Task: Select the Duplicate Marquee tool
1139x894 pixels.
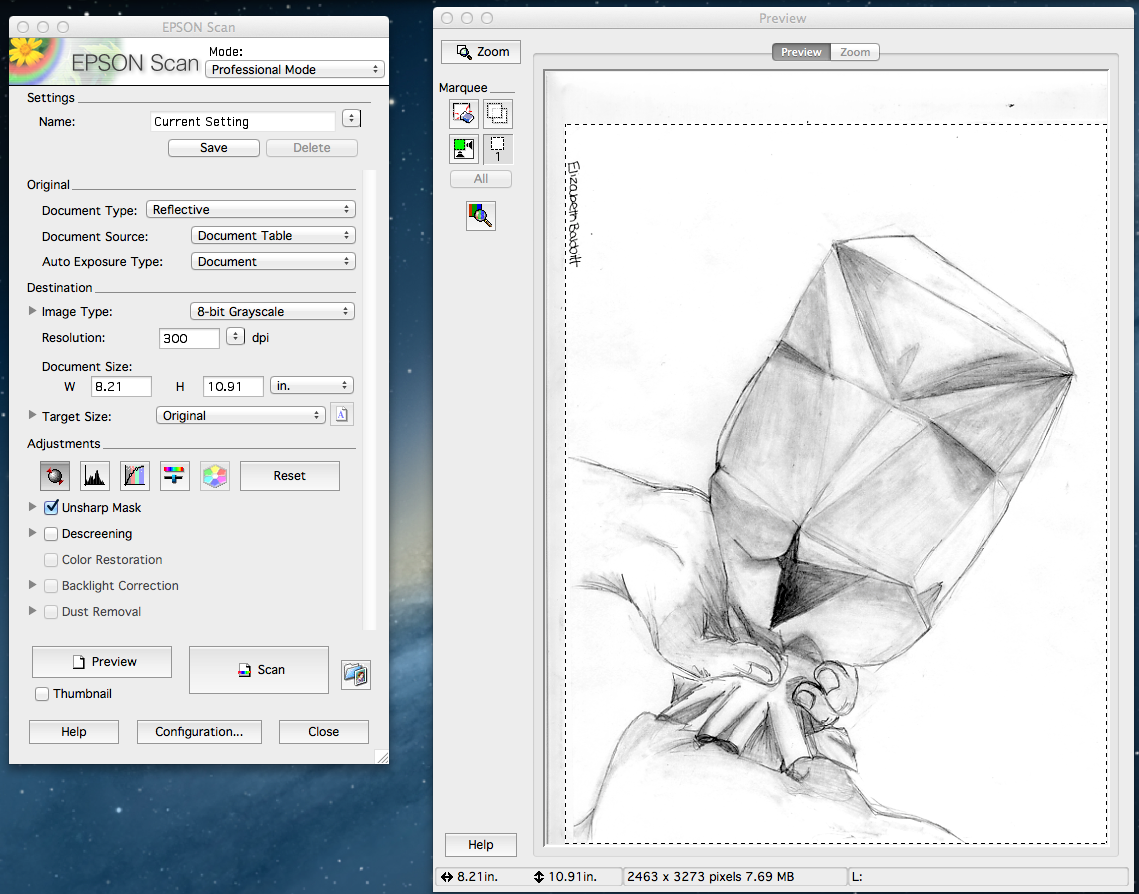Action: click(x=497, y=114)
